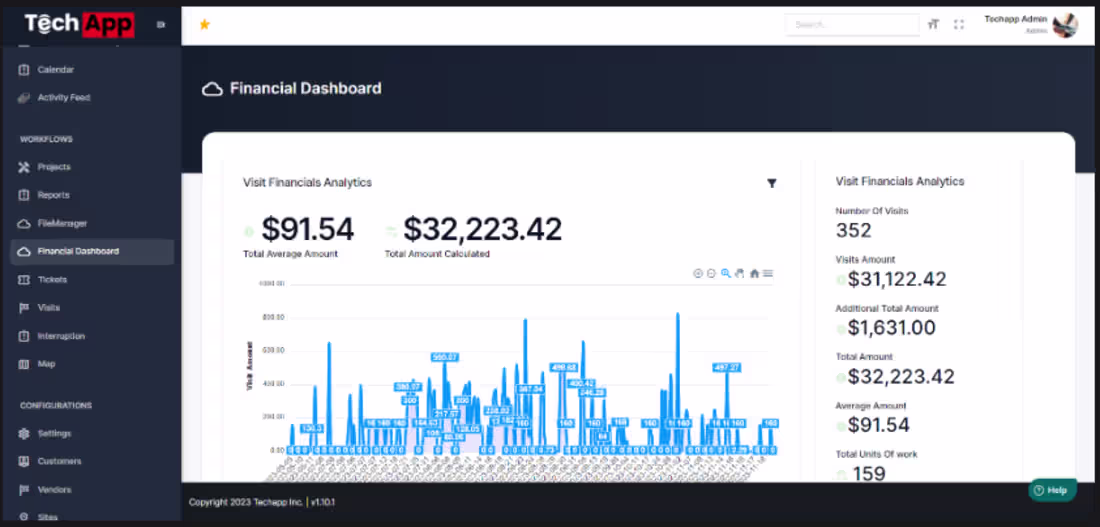1100x527 pixels.
Task: Click the yellow favorites star icon
Action: tap(204, 25)
